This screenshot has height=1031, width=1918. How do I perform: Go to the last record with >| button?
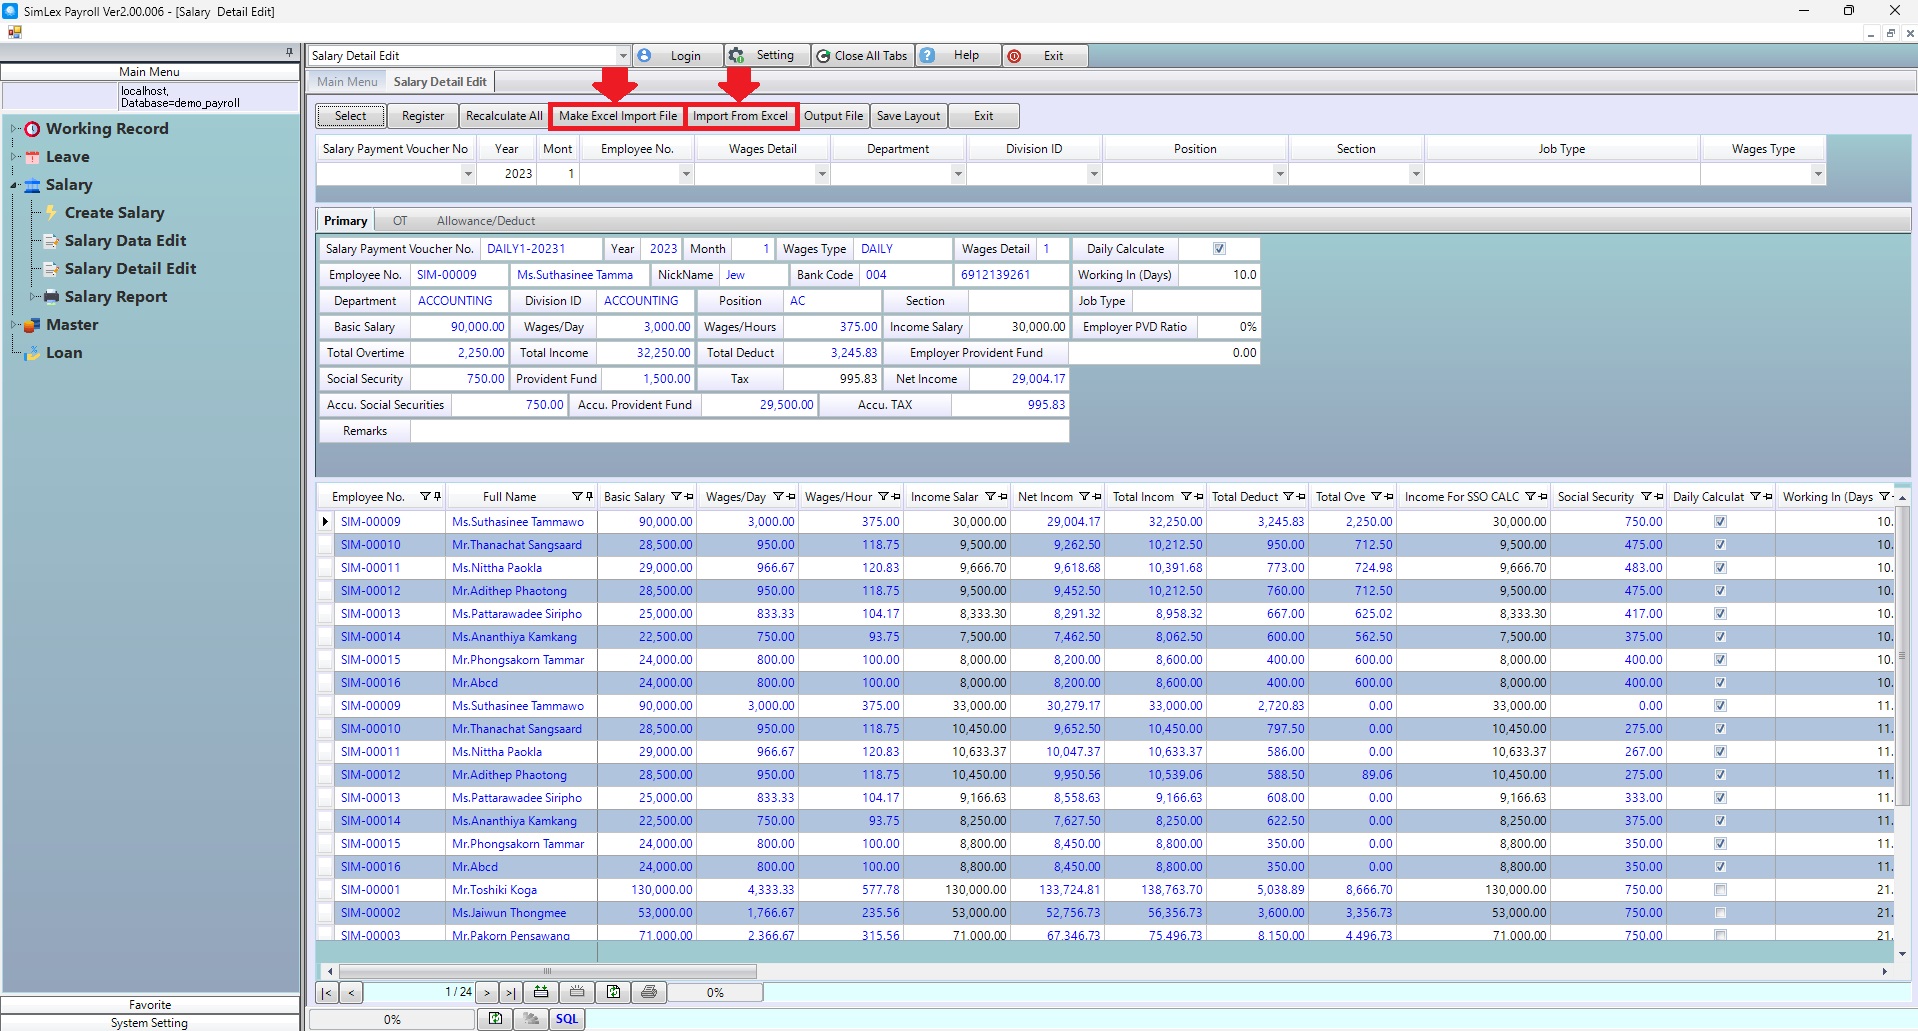pos(510,993)
